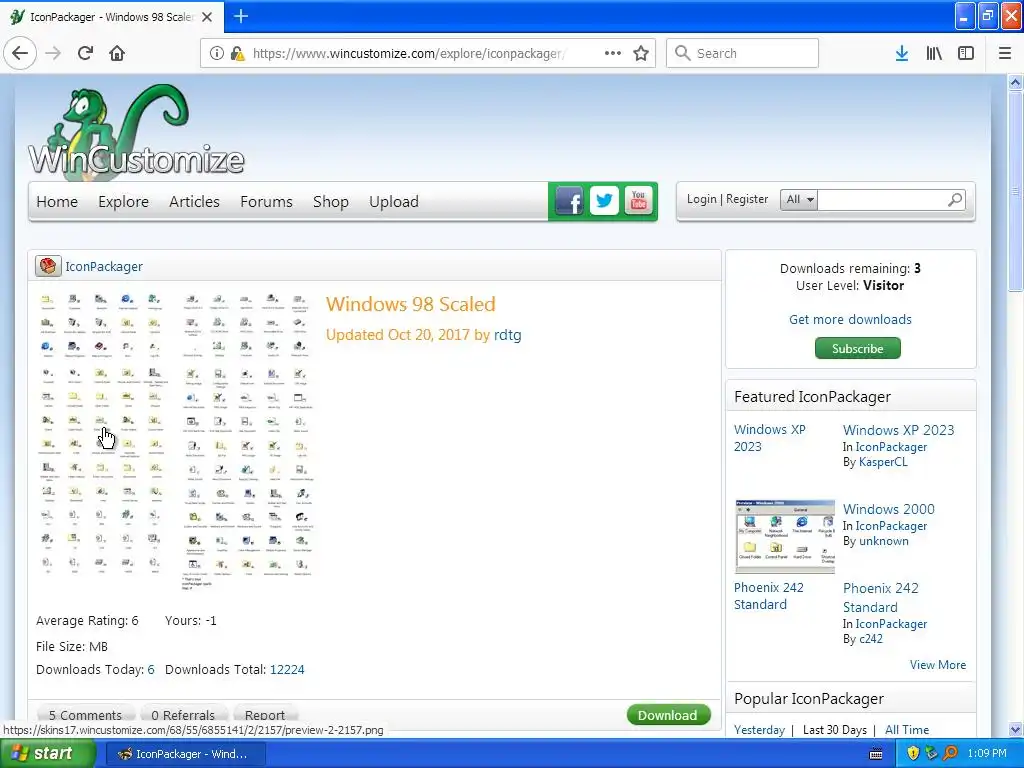The height and width of the screenshot is (768, 1024).
Task: Open the 0 Referrals tab
Action: [x=183, y=715]
